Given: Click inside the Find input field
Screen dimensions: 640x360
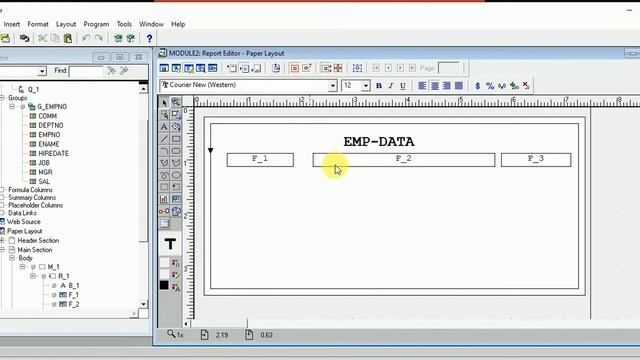Looking at the screenshot, I should 86,71.
